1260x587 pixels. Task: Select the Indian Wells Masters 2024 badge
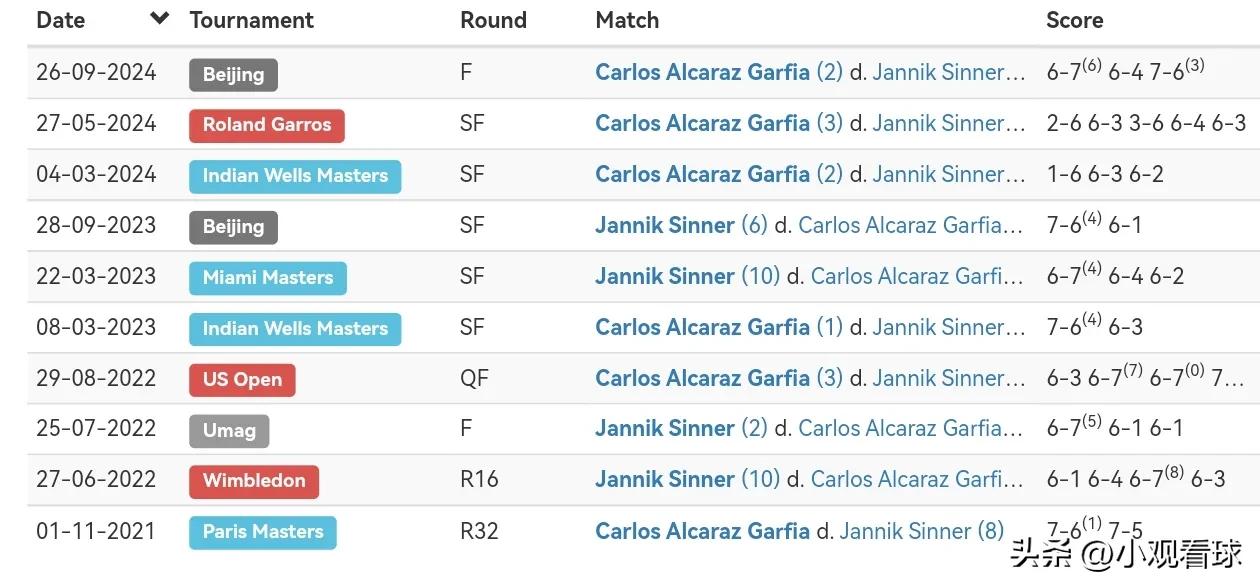pos(295,176)
